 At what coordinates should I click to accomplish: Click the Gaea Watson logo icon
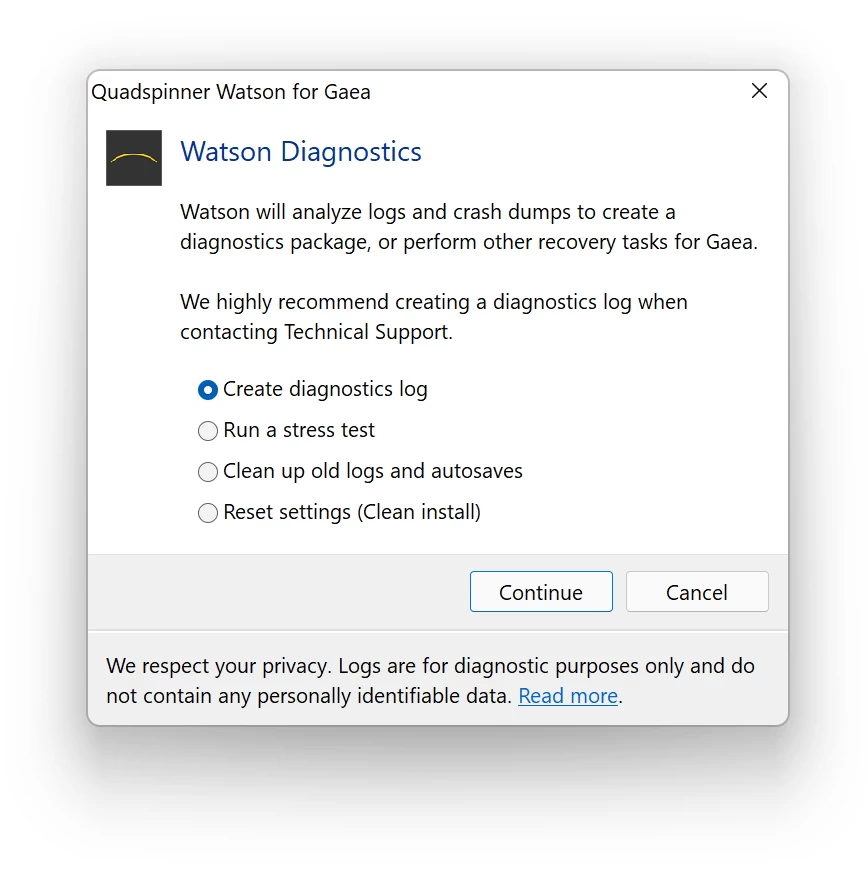click(x=134, y=158)
